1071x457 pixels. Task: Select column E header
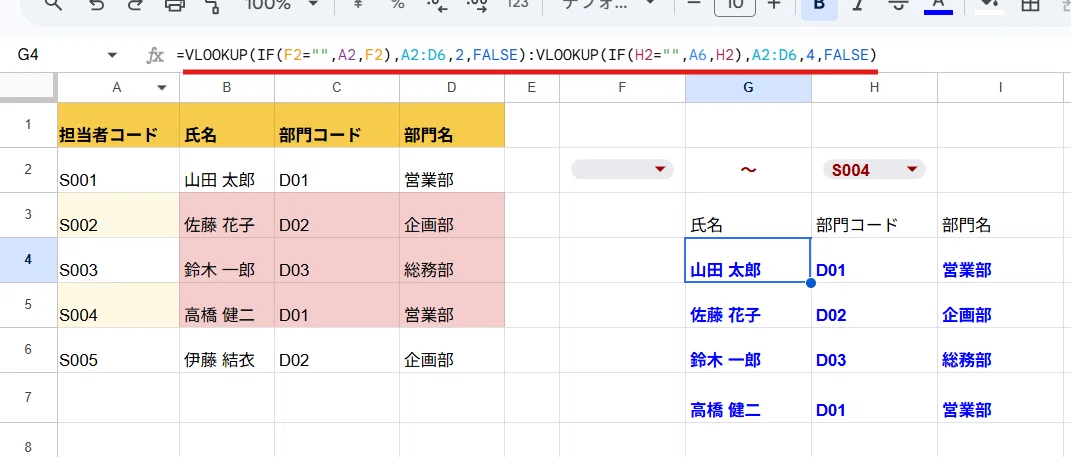(531, 87)
